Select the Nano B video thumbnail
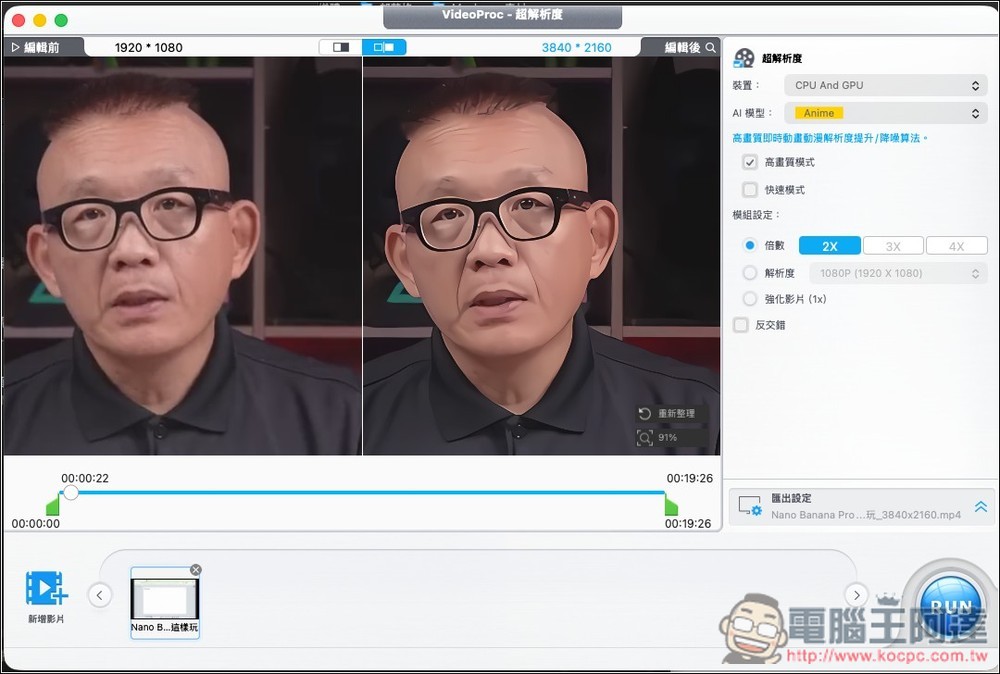The image size is (1000, 674). [164, 600]
